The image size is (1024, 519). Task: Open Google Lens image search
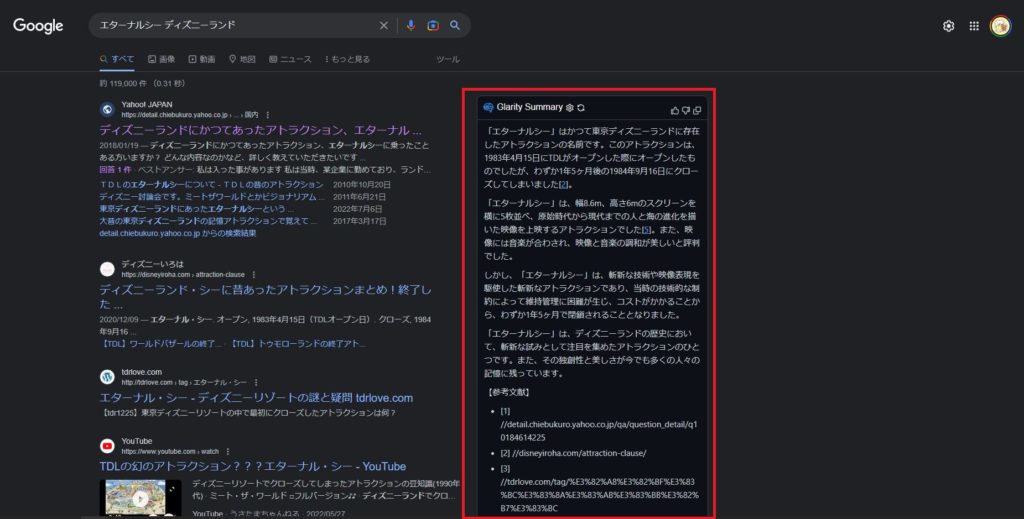coord(433,25)
